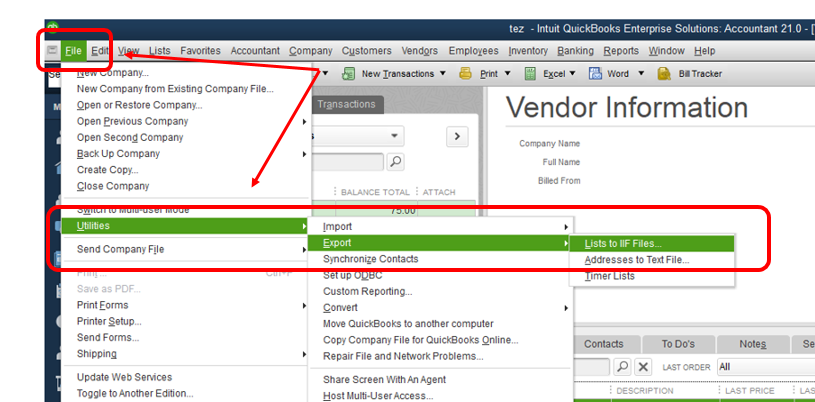Open the Help menu
Screen dimensions: 815x402
[x=704, y=51]
